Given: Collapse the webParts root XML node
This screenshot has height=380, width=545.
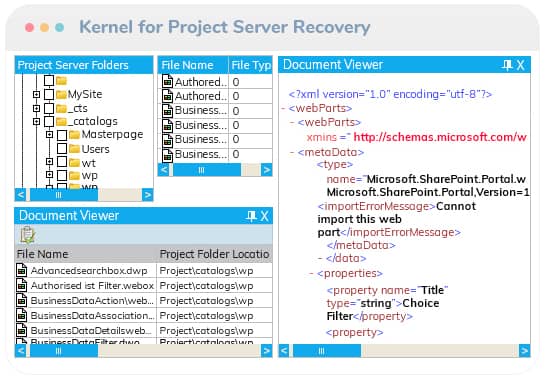Looking at the screenshot, I should [x=283, y=108].
